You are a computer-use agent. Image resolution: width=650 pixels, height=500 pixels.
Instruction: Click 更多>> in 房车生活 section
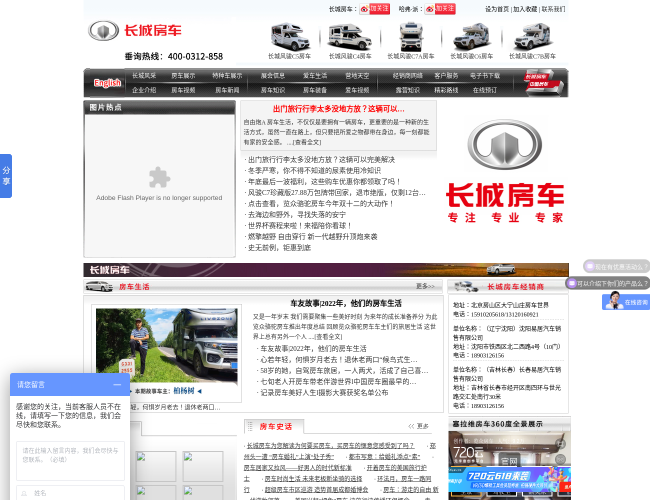pos(425,286)
